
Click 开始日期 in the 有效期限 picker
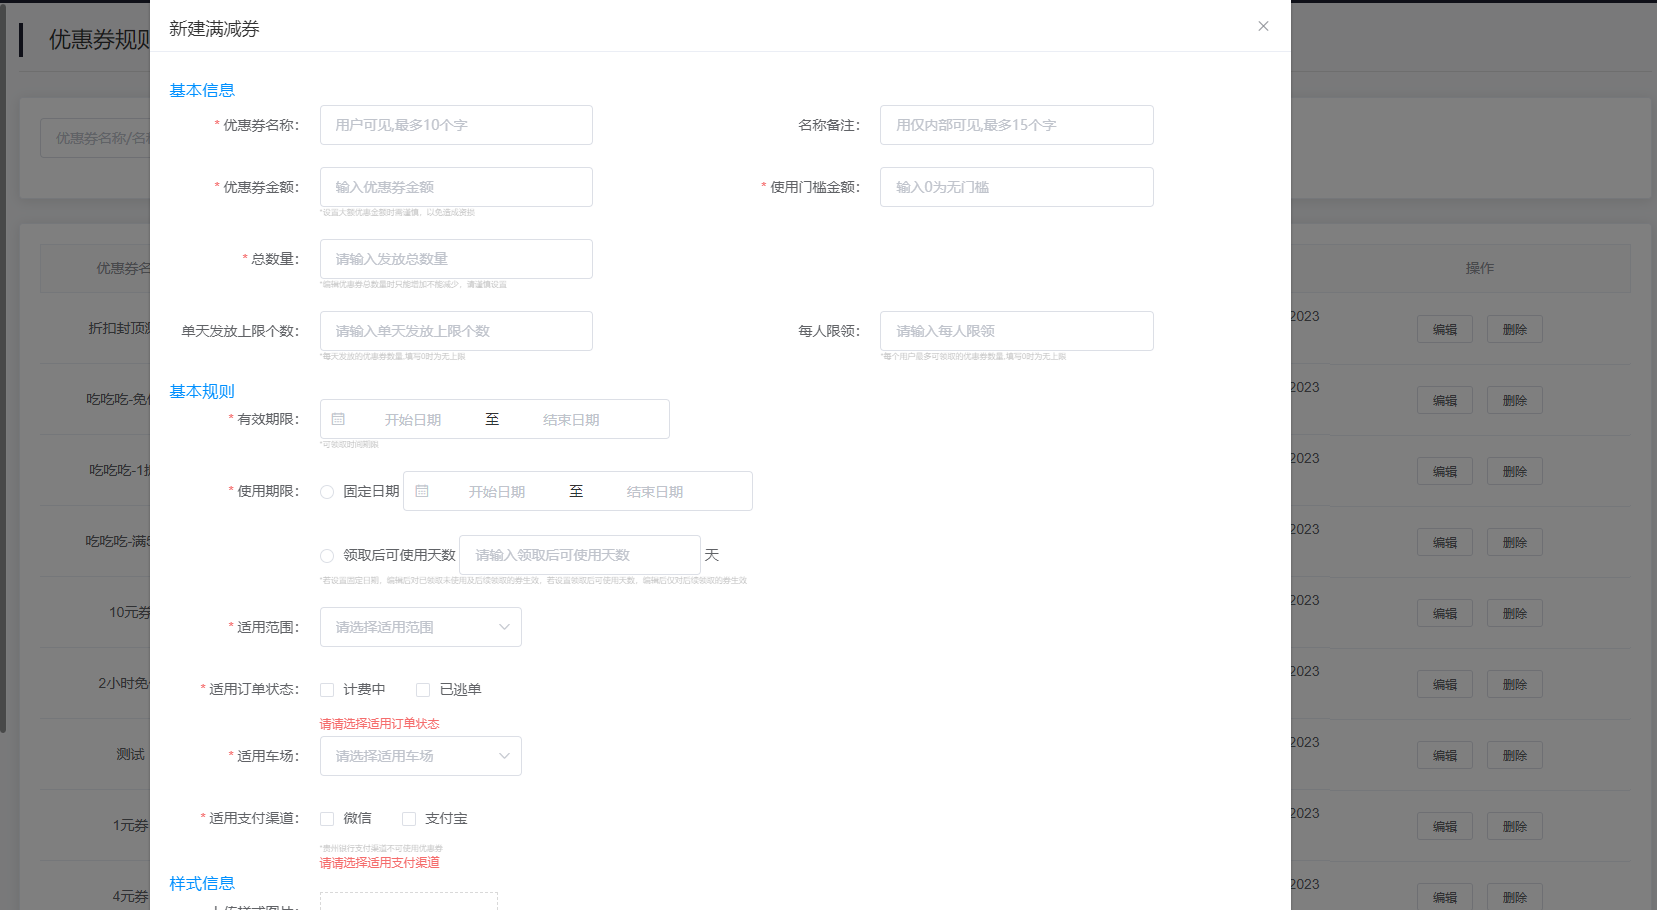(413, 420)
